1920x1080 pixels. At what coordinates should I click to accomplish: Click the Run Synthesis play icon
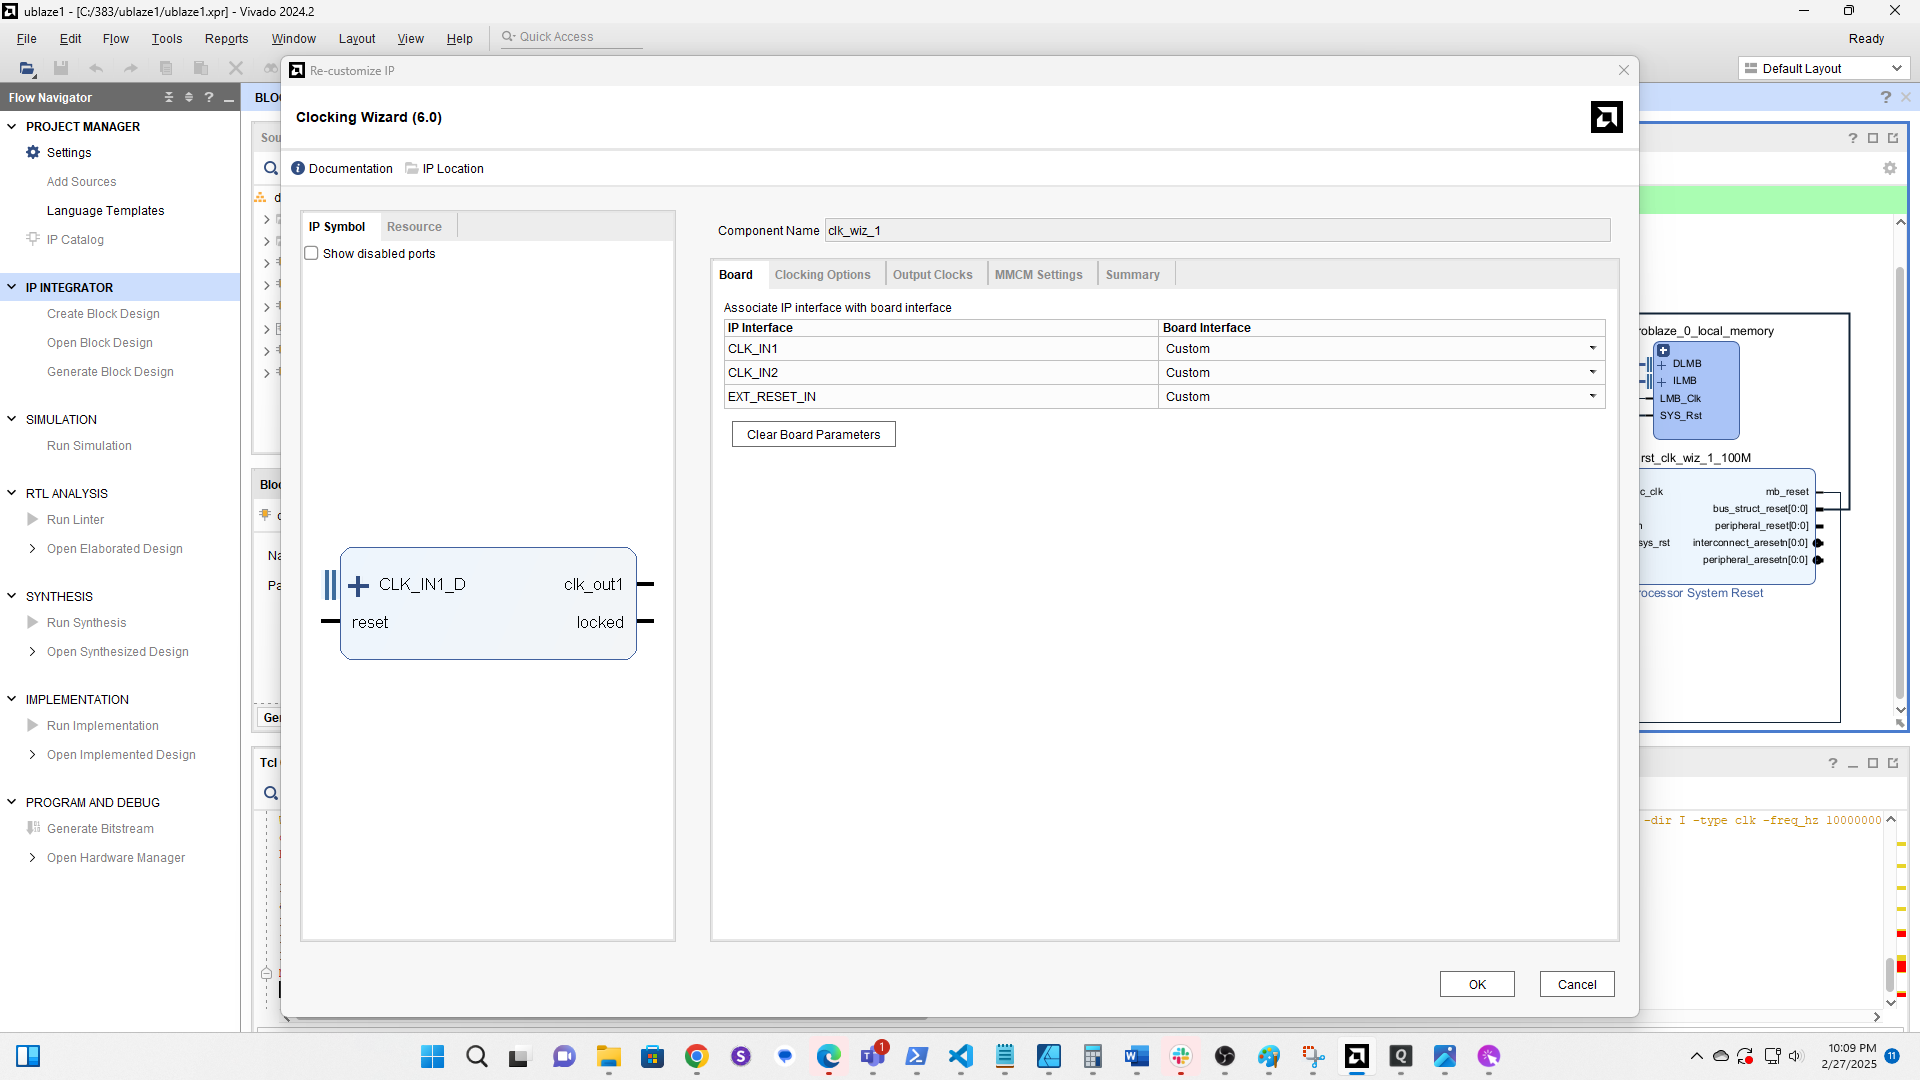click(33, 622)
